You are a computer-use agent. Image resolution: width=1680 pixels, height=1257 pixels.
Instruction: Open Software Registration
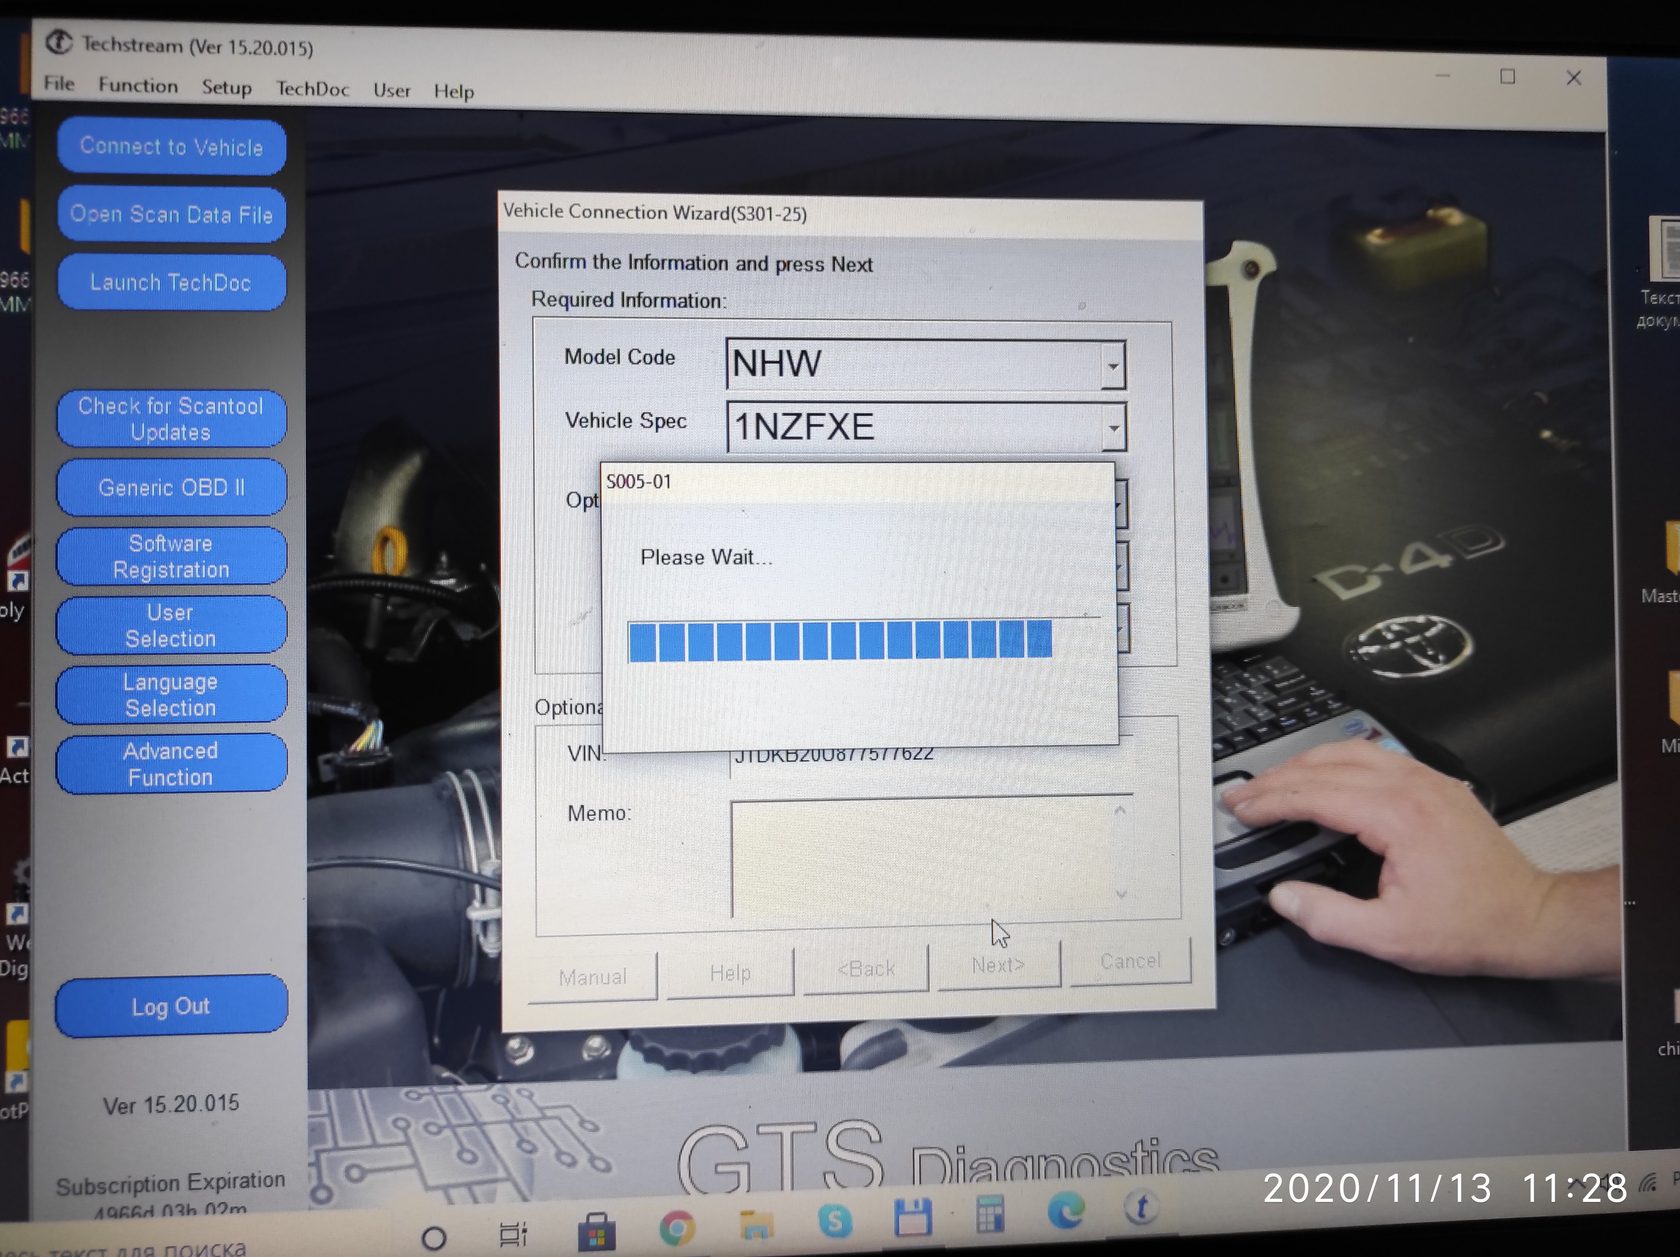pyautogui.click(x=171, y=556)
